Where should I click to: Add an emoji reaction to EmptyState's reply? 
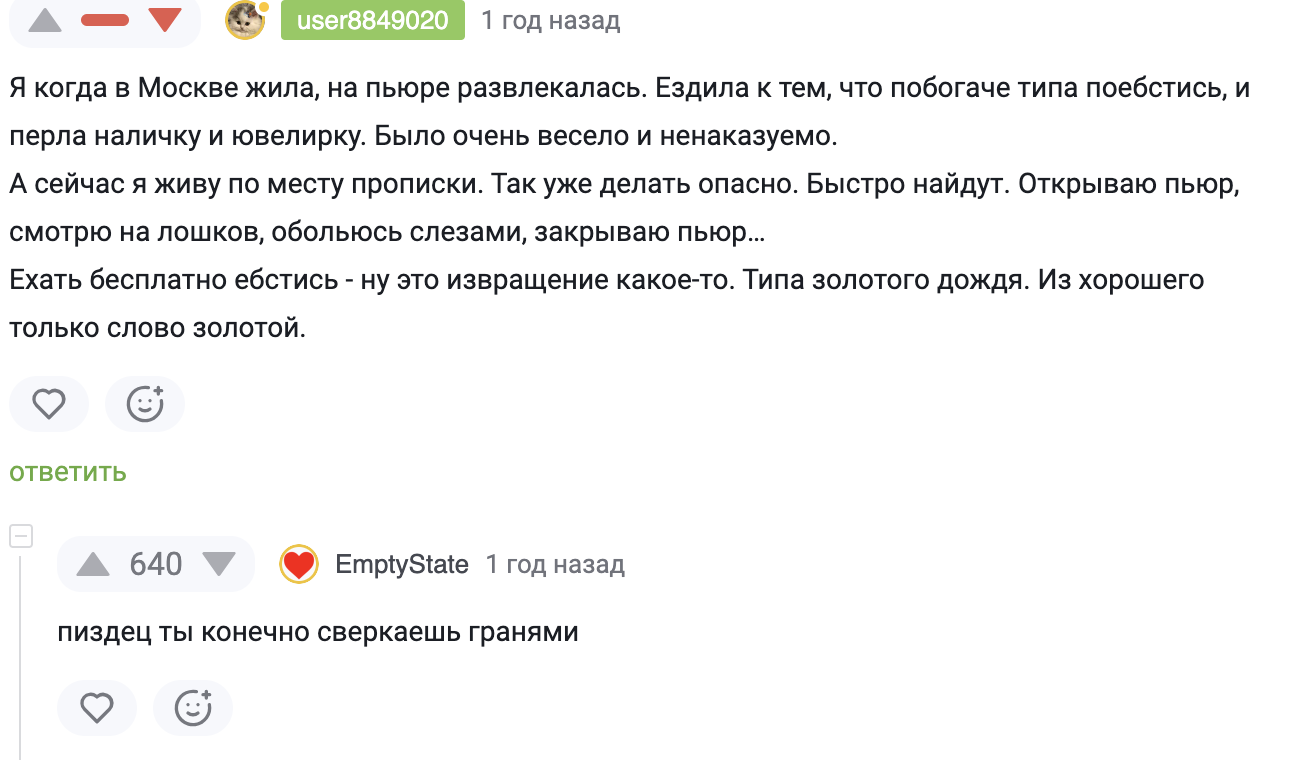tap(193, 708)
